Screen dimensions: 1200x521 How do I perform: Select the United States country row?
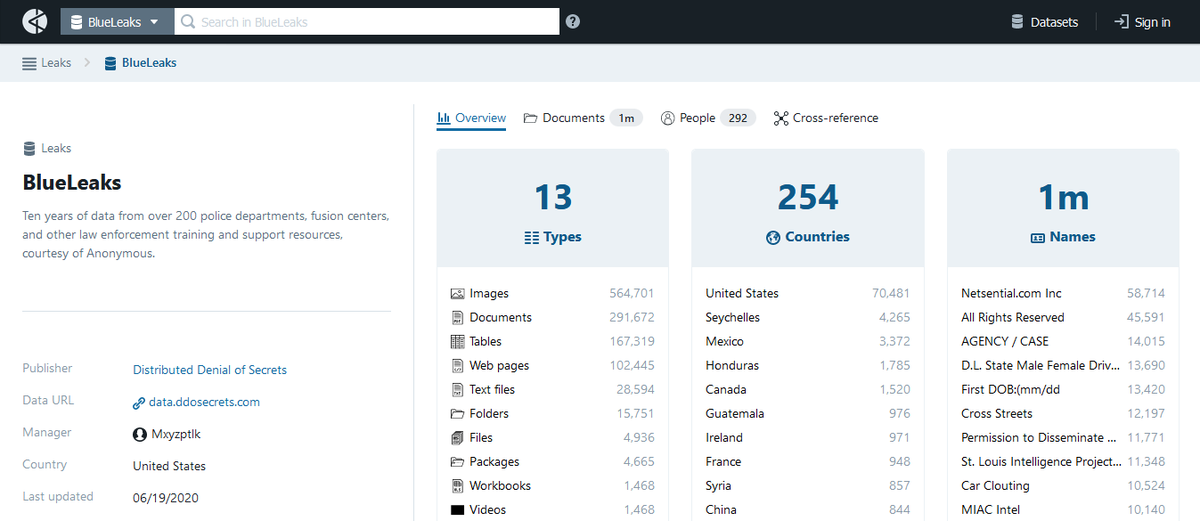[x=808, y=293]
